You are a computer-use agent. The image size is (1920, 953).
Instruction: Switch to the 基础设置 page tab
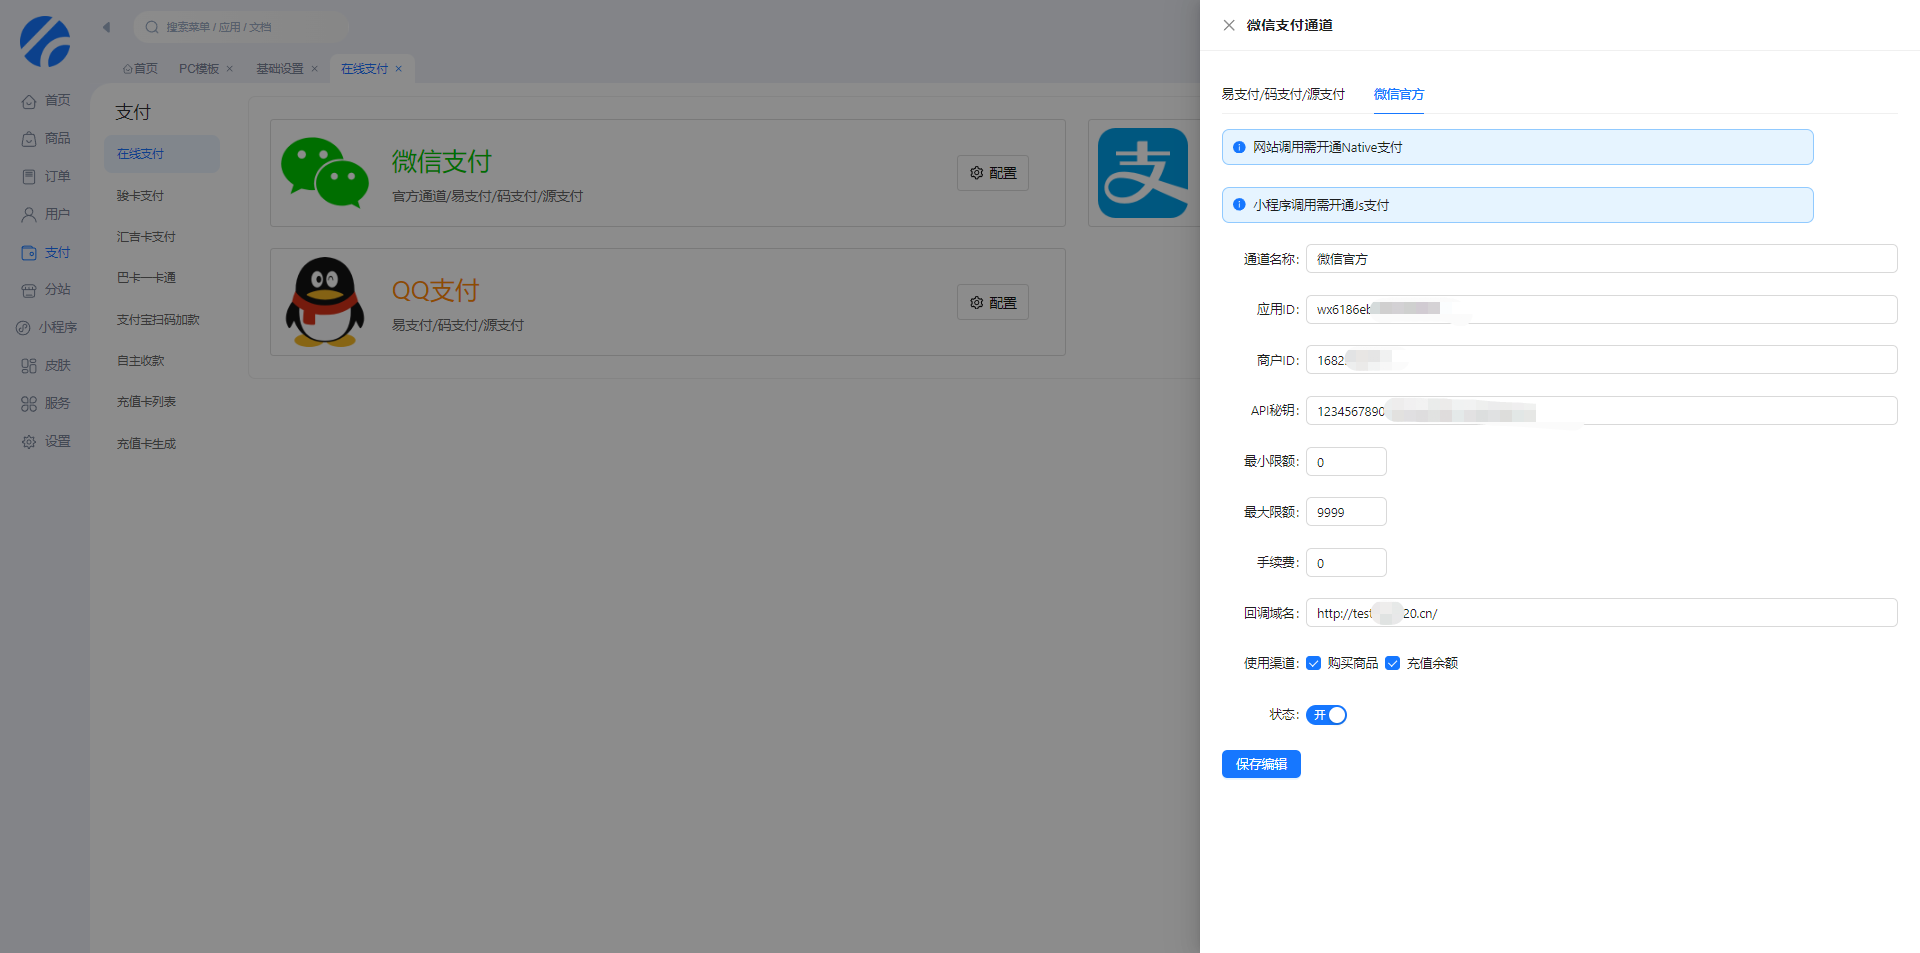[279, 69]
